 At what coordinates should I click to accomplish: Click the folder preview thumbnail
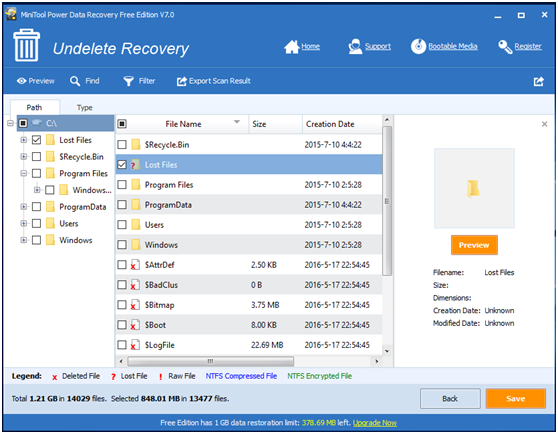474,188
